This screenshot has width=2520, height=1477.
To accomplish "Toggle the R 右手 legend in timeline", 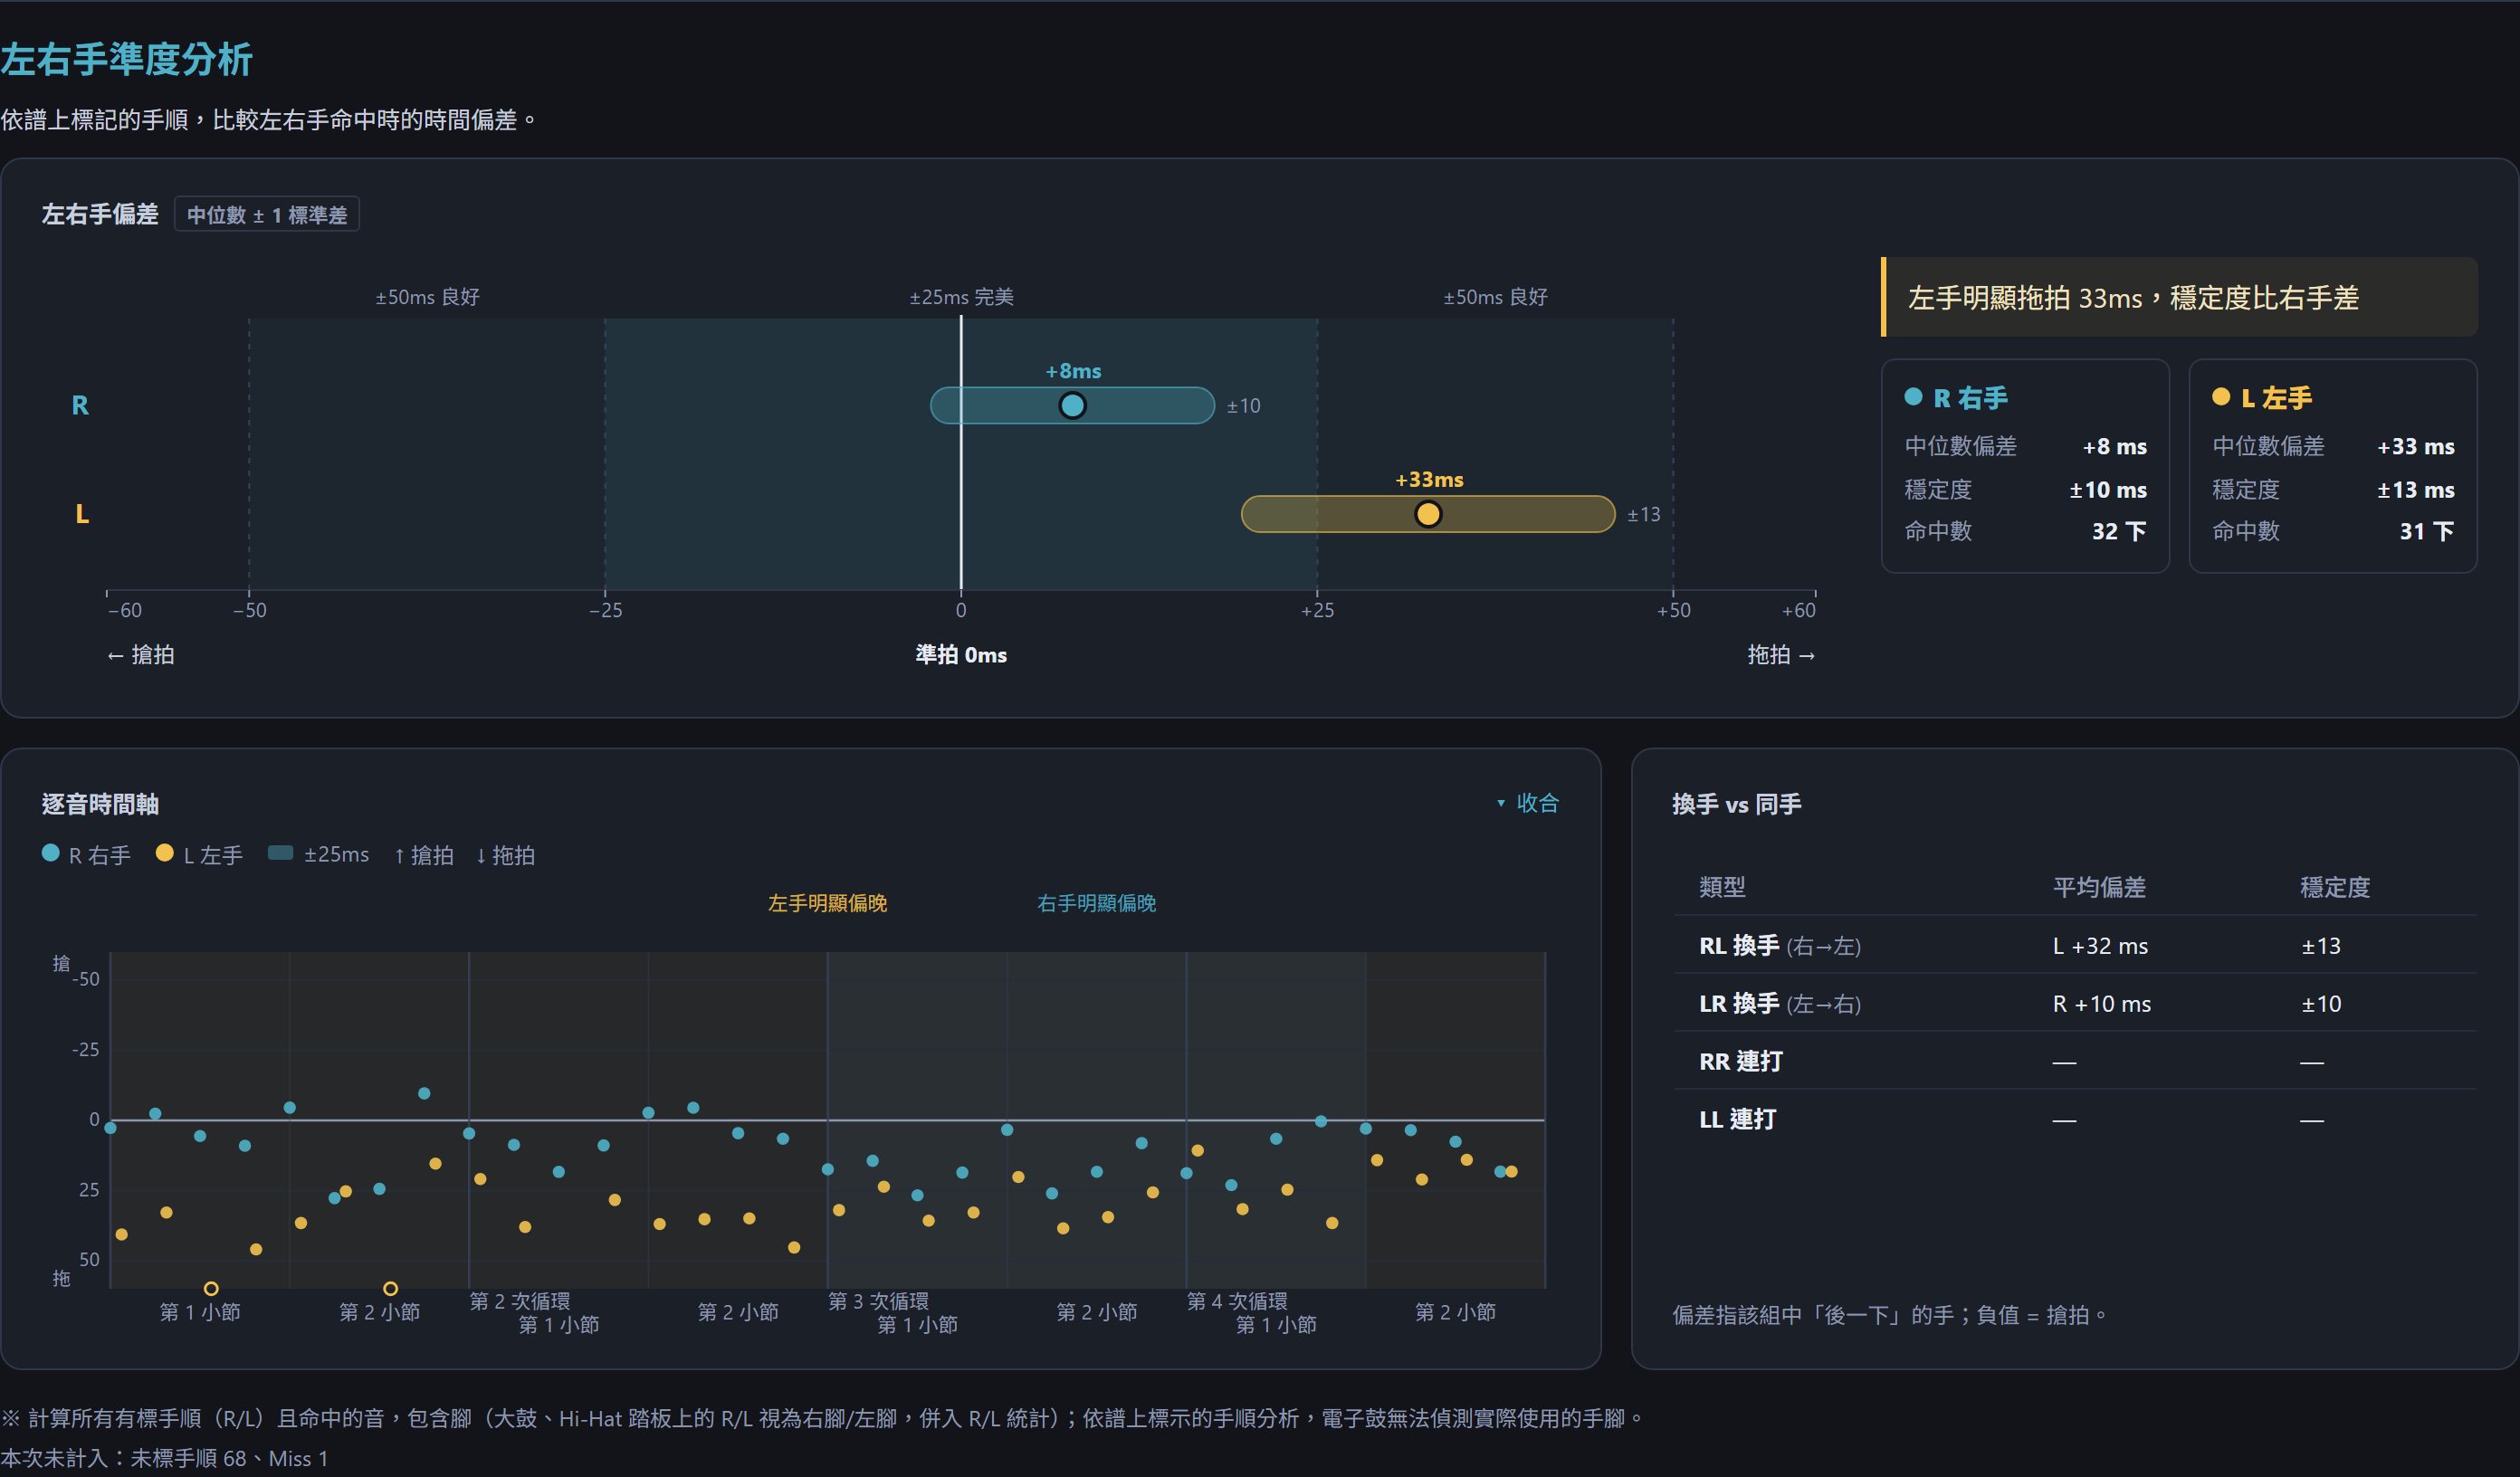I will point(86,855).
